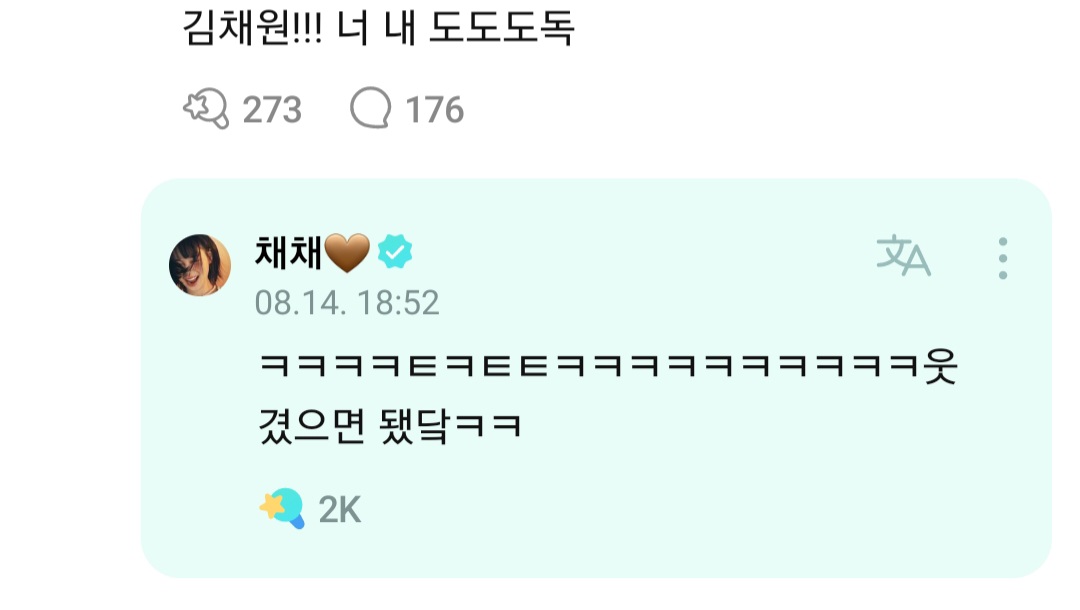The width and height of the screenshot is (1080, 610).
Task: Open the three-dot more options menu
Action: 1003,258
